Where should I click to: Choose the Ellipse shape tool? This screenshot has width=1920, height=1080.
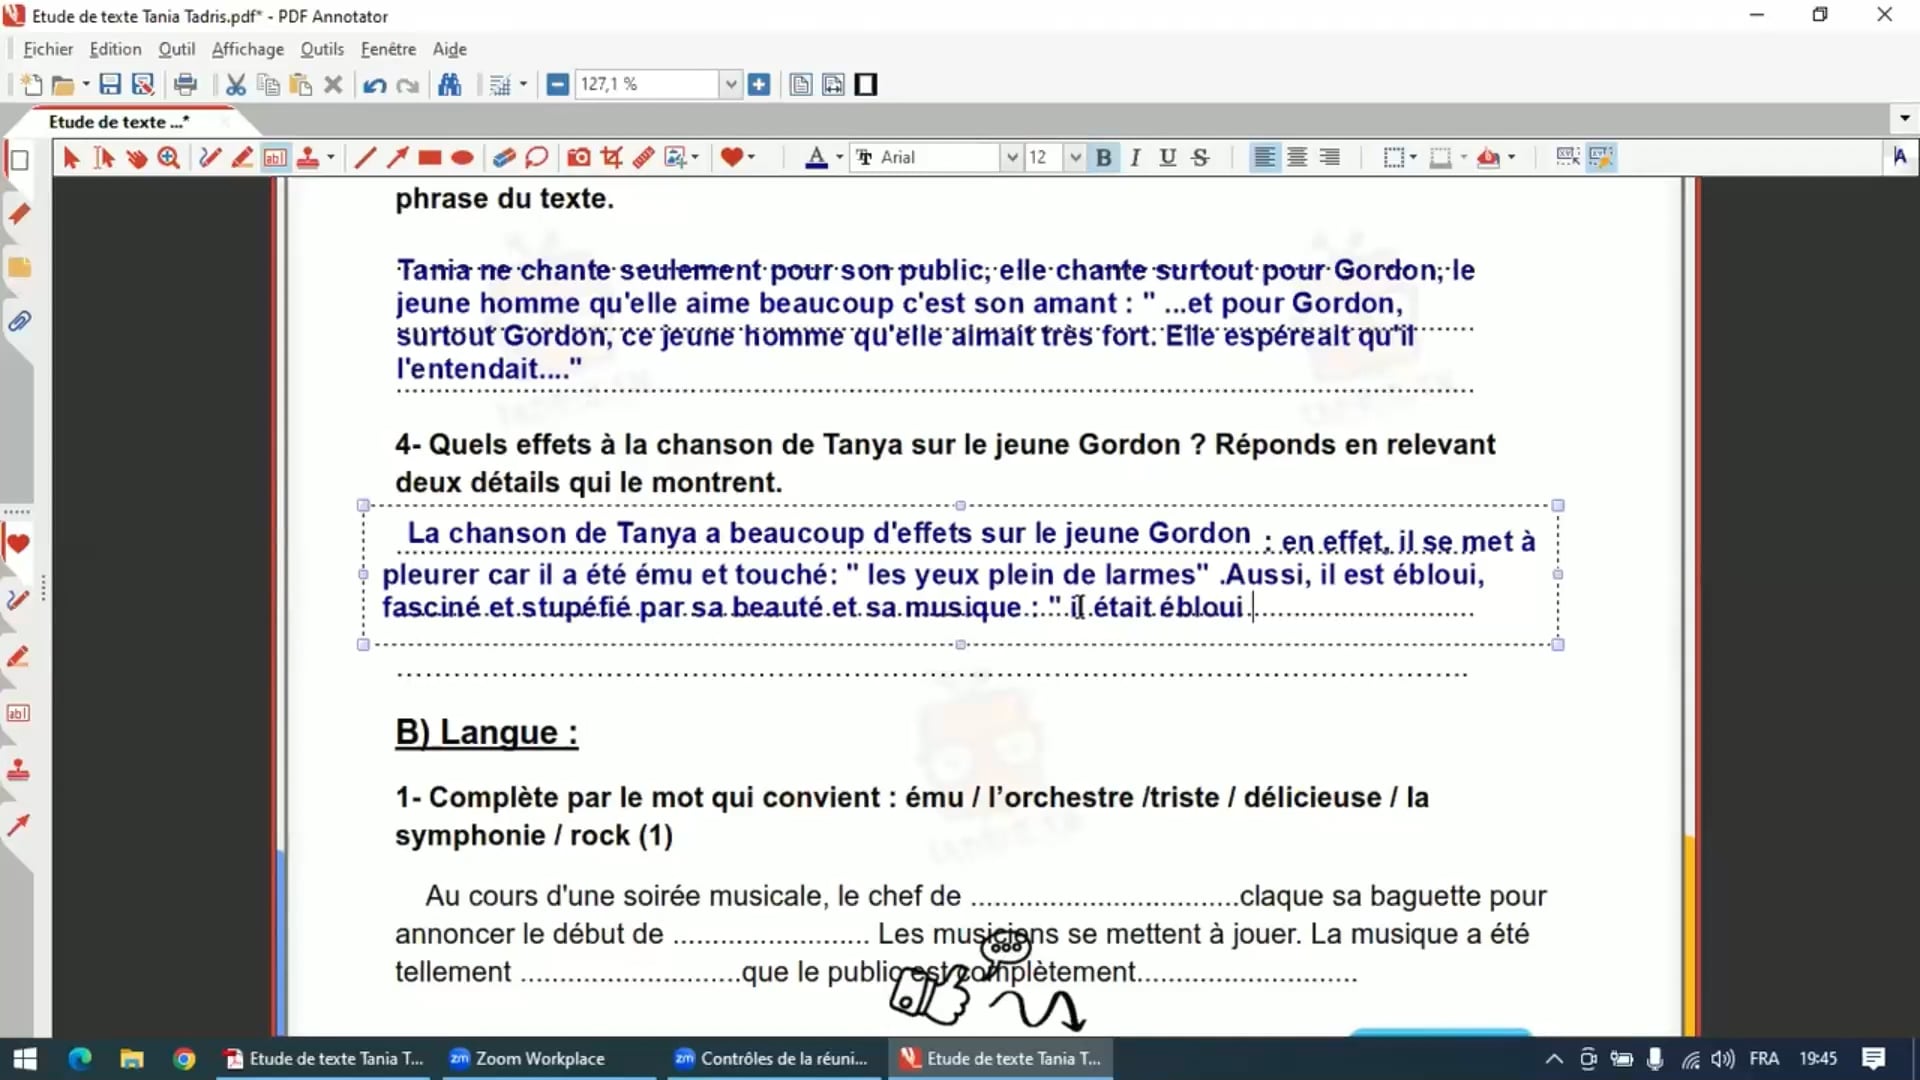point(462,157)
